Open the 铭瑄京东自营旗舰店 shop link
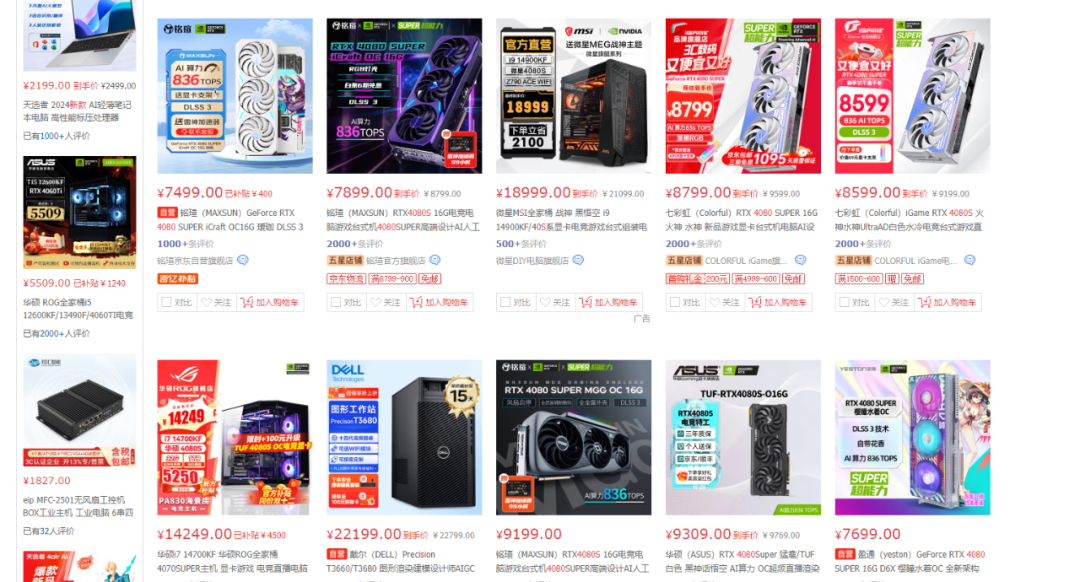The height and width of the screenshot is (582, 1080). click(195, 261)
